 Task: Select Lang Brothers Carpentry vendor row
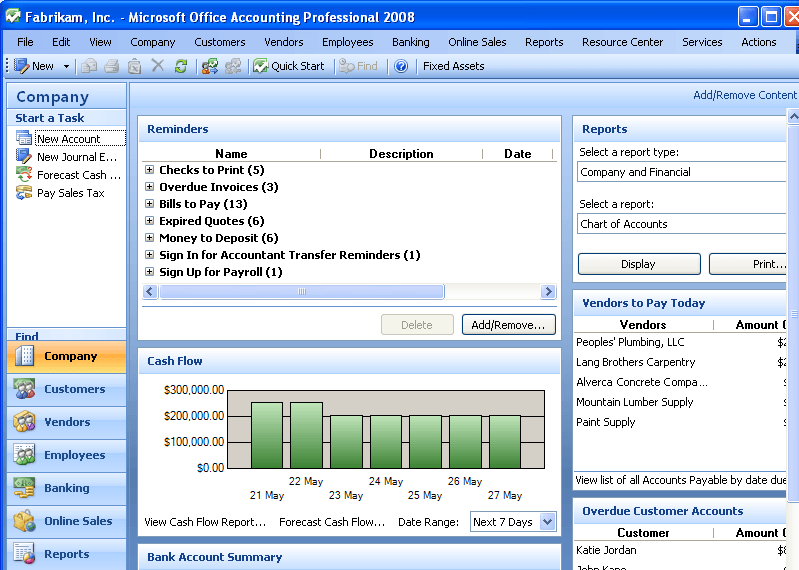click(x=681, y=362)
